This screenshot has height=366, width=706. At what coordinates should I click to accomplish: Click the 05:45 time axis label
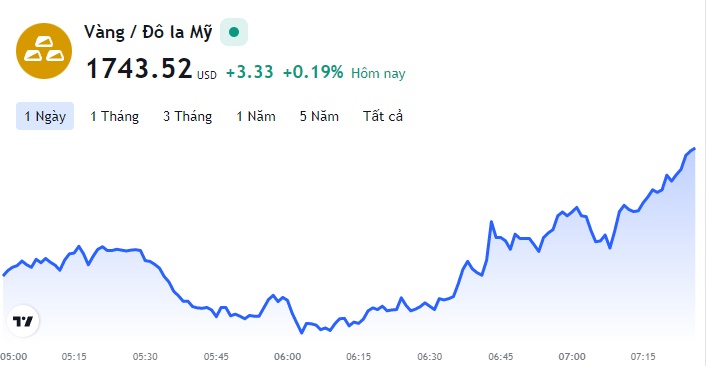point(216,357)
